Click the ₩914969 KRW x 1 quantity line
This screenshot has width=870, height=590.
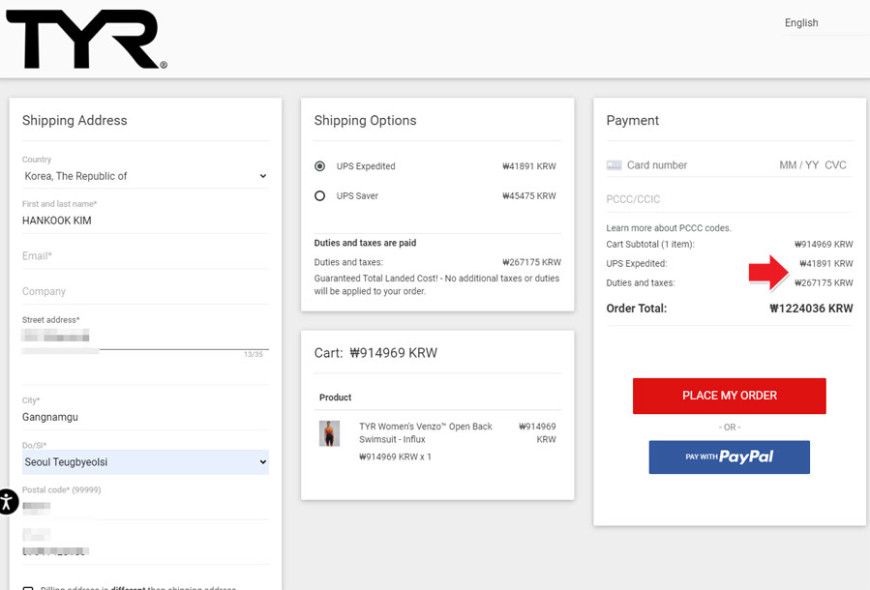coord(395,457)
